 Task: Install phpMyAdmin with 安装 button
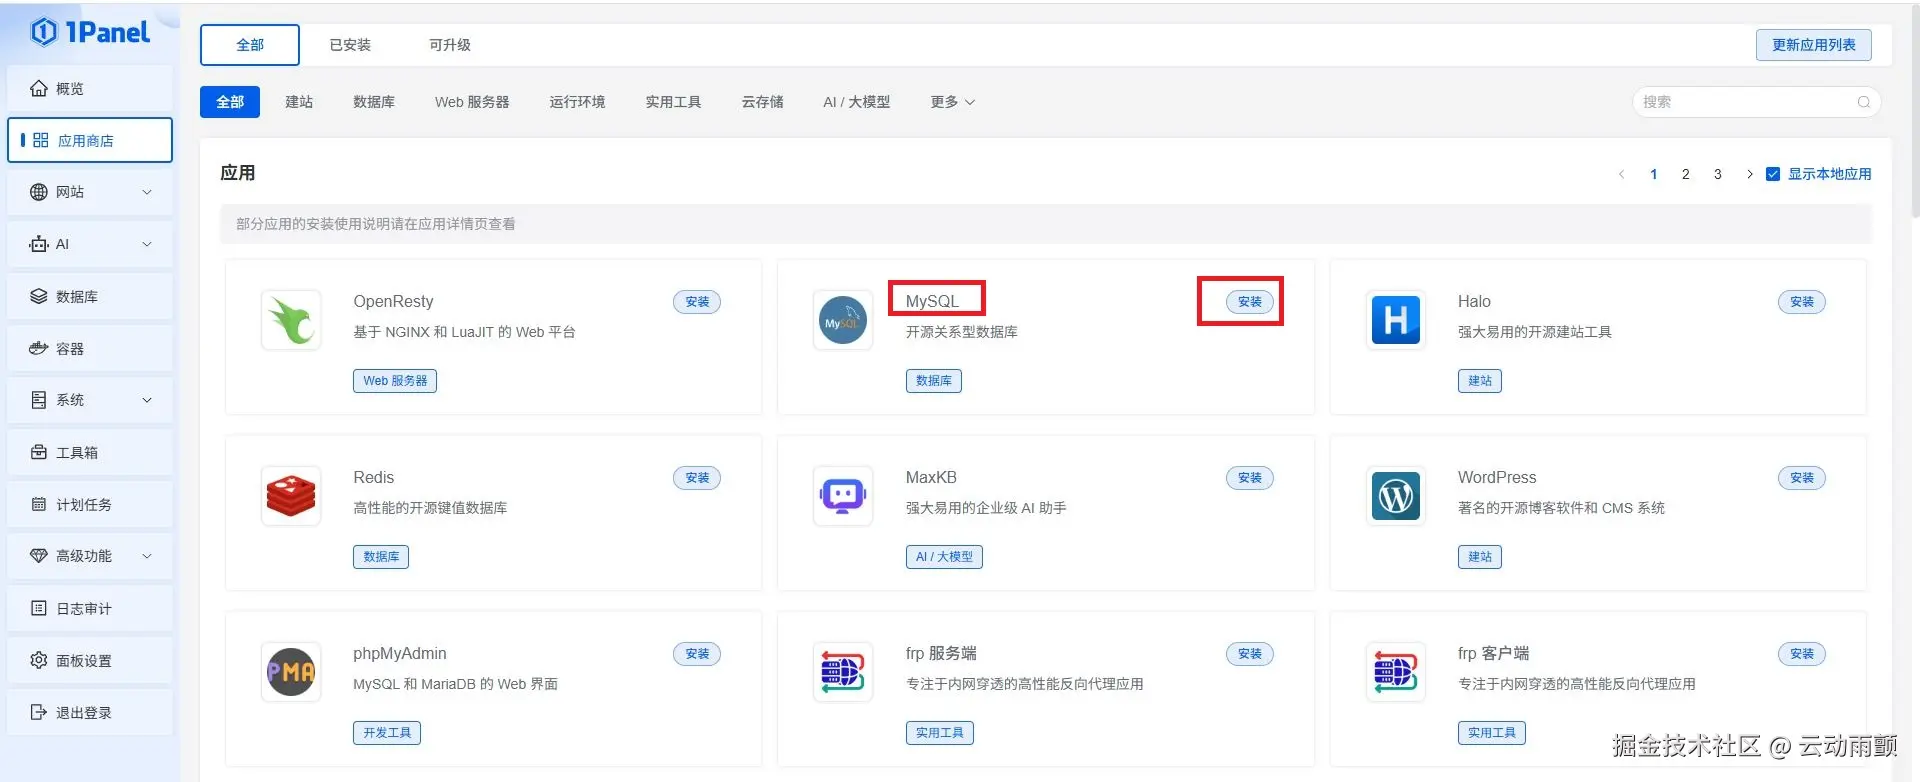tap(697, 654)
